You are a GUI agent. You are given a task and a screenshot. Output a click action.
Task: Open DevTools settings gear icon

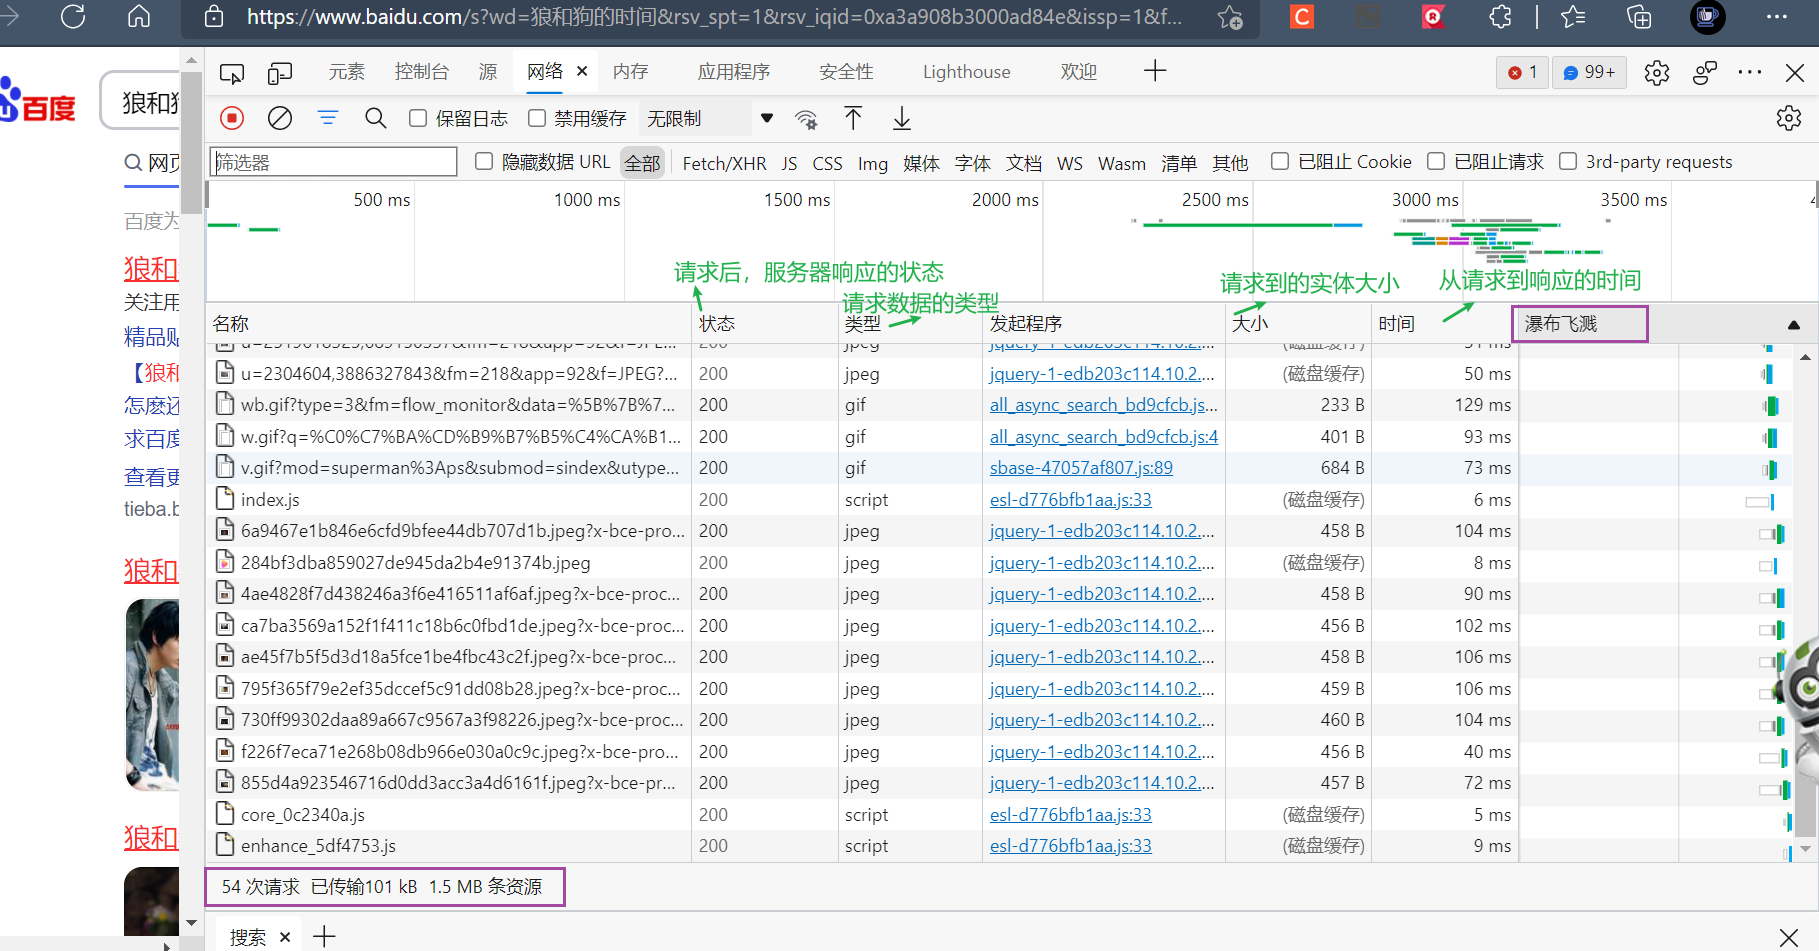[1657, 73]
